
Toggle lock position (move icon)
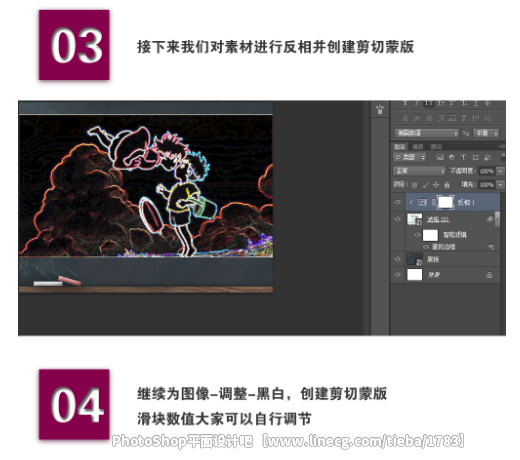pyautogui.click(x=436, y=185)
